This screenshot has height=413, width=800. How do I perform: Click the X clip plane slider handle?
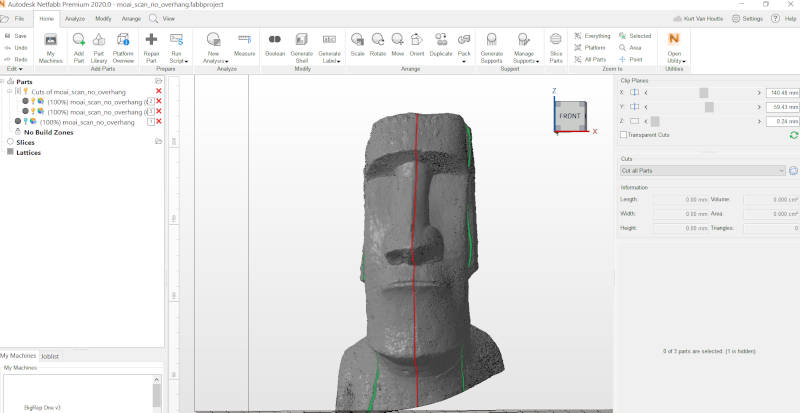coord(704,92)
